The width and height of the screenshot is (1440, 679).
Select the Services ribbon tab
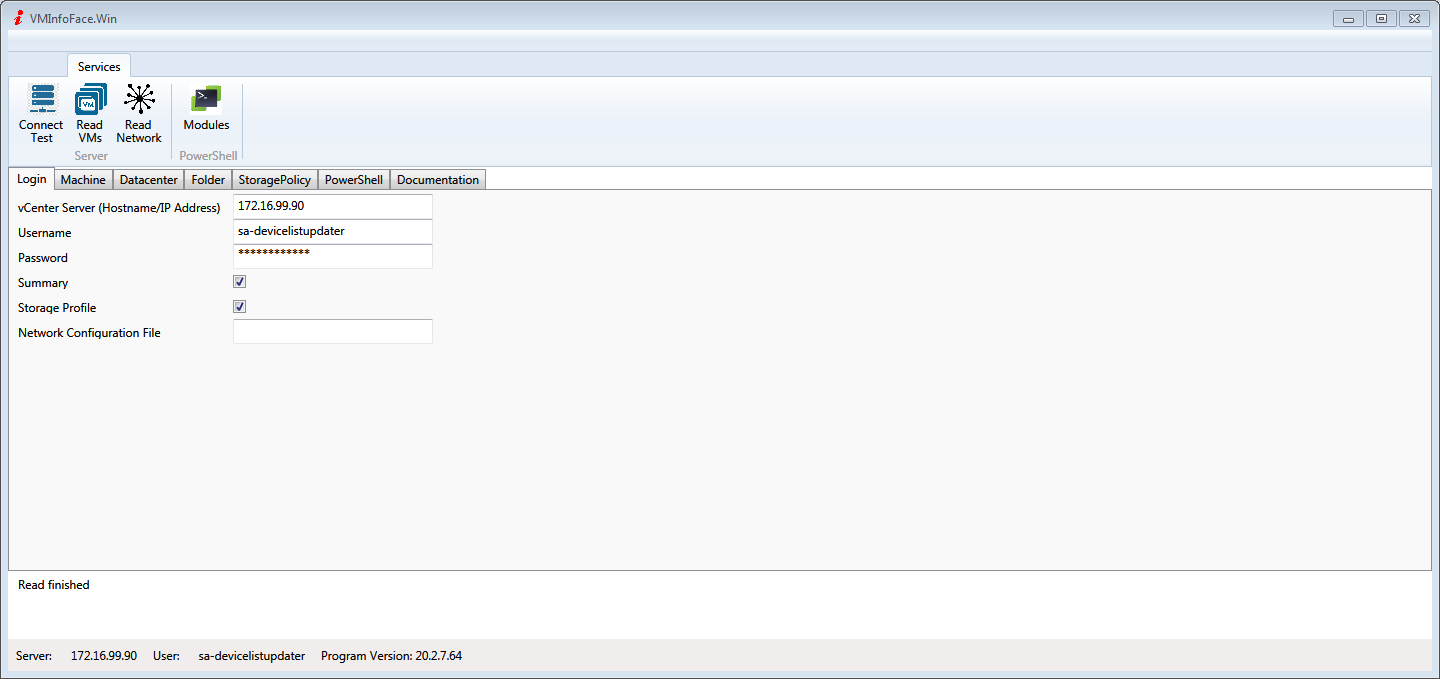point(99,66)
